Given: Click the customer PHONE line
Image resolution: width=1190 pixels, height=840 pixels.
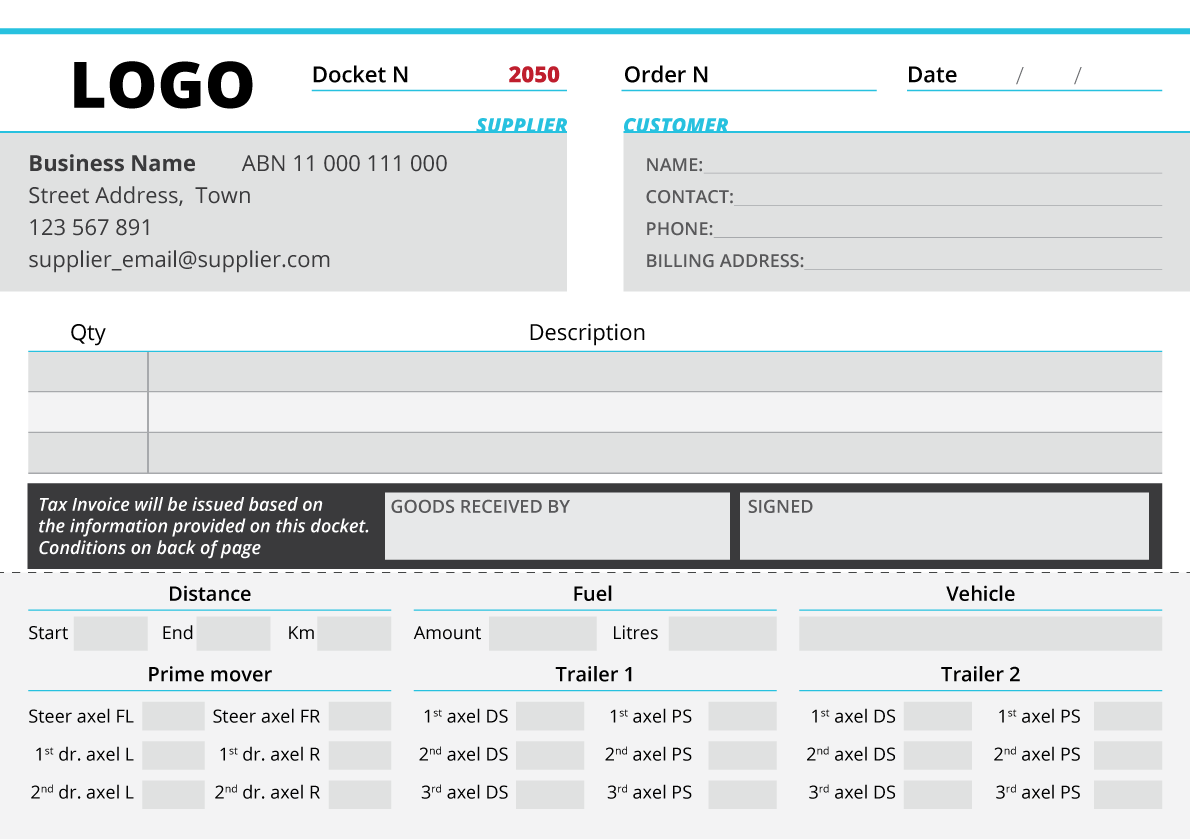Looking at the screenshot, I should click(x=937, y=228).
